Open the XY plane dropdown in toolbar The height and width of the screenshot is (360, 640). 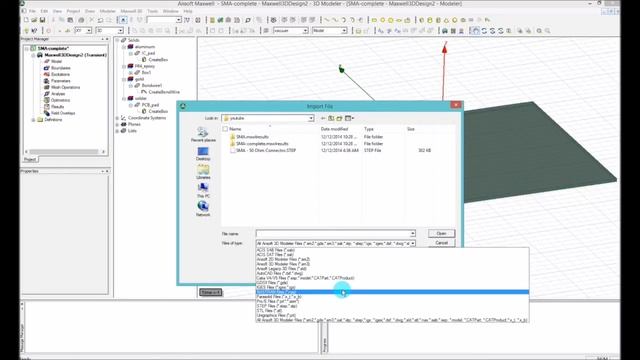89,31
